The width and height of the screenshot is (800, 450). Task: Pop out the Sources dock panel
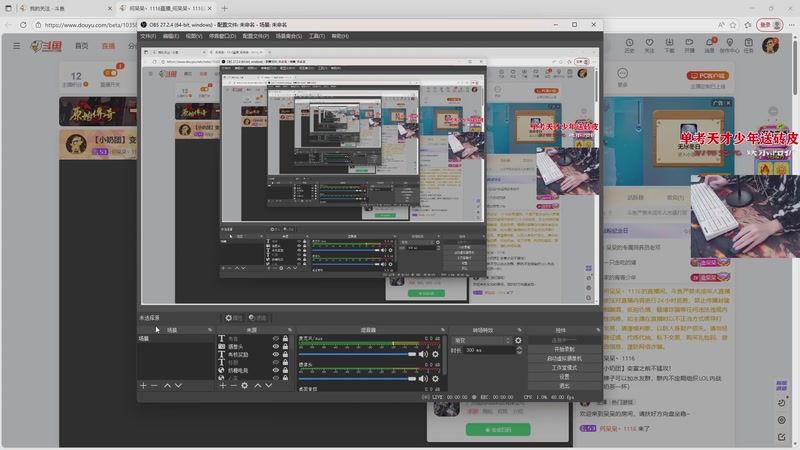click(290, 330)
